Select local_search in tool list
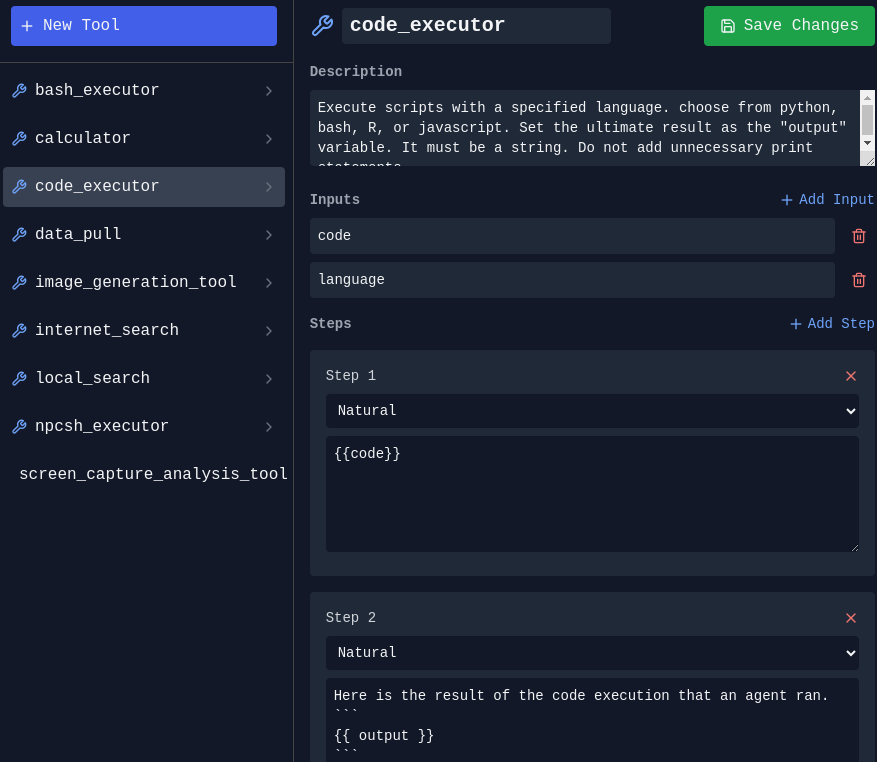The image size is (877, 762). coord(144,379)
